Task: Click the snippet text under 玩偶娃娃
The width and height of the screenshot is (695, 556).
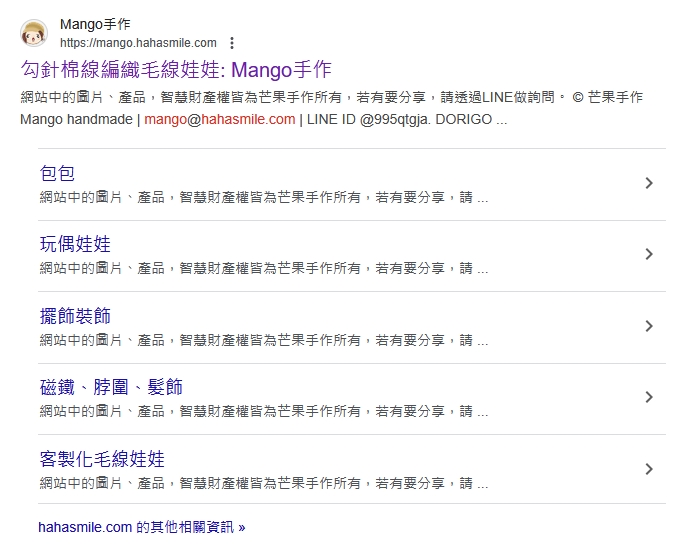Action: coord(264,268)
